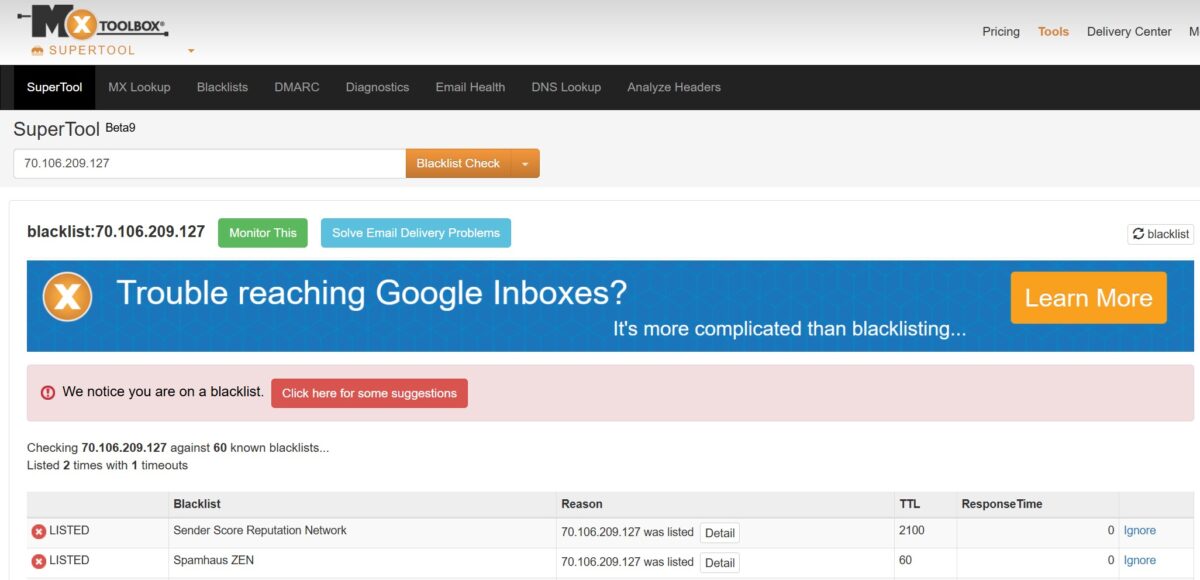Click the TTL value 2100
Image resolution: width=1200 pixels, height=580 pixels.
913,530
